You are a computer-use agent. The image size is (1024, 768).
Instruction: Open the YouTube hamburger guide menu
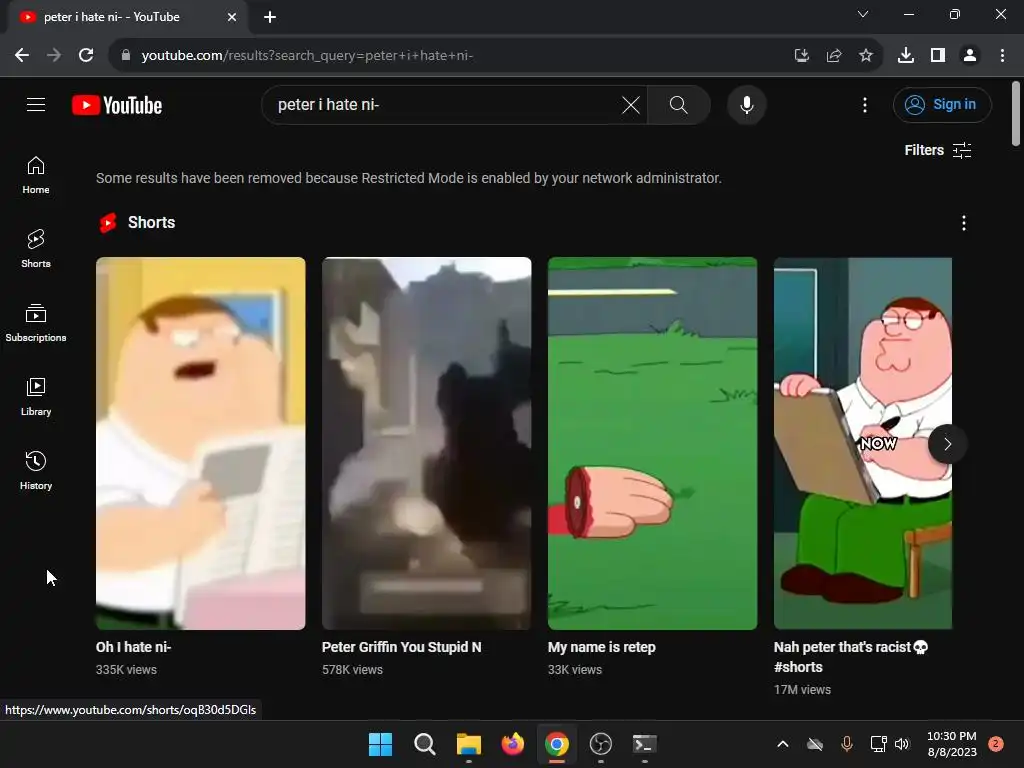click(36, 104)
